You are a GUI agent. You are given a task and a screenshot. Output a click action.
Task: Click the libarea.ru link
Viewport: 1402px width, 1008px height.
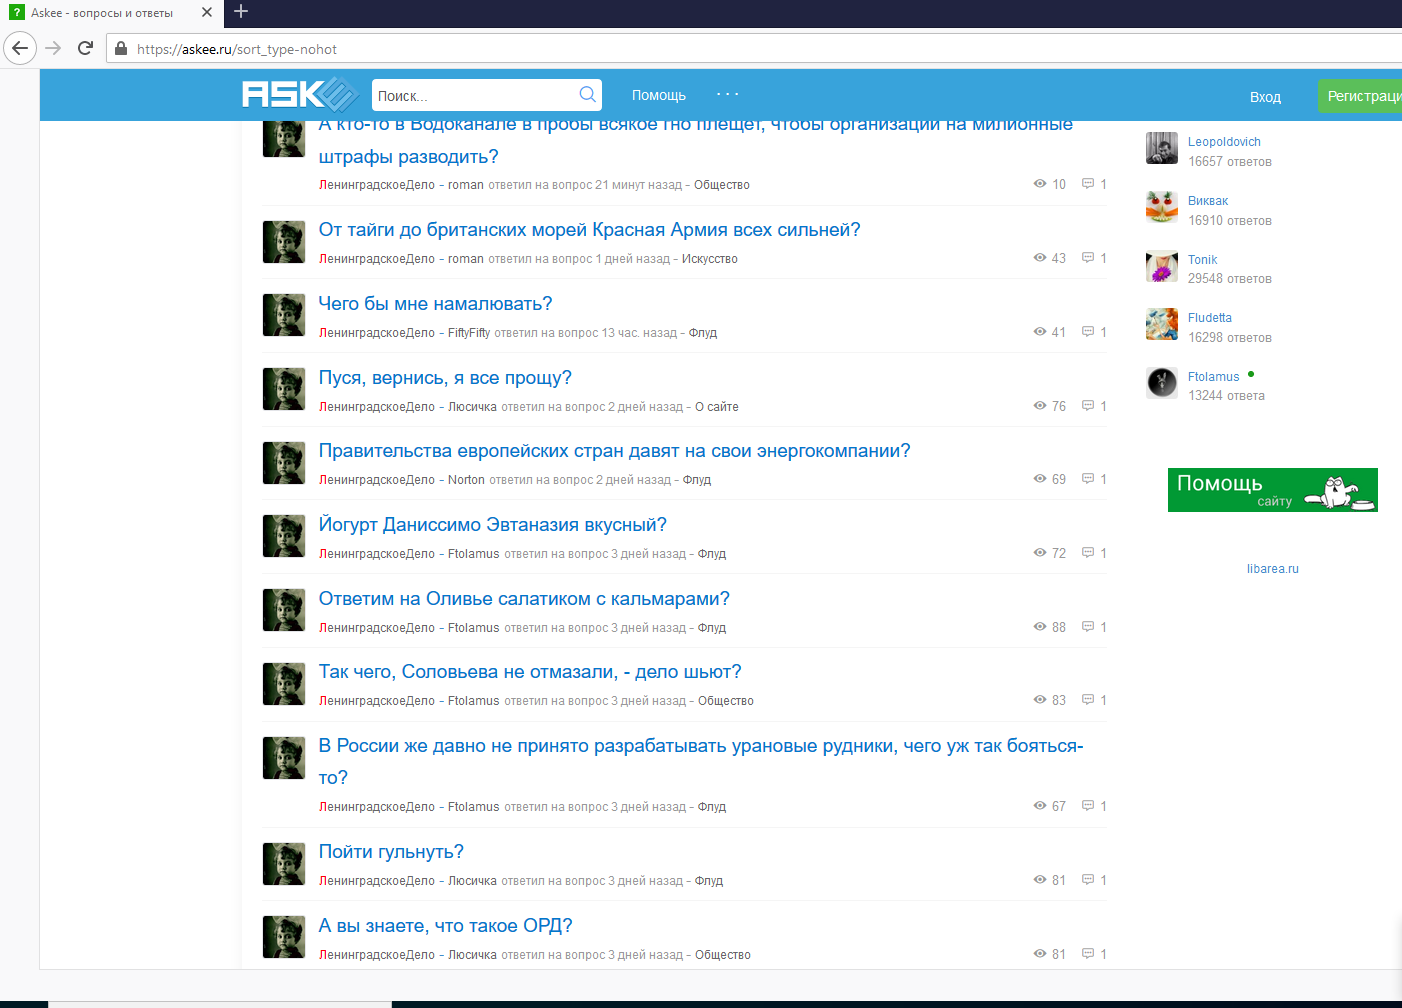click(1272, 569)
